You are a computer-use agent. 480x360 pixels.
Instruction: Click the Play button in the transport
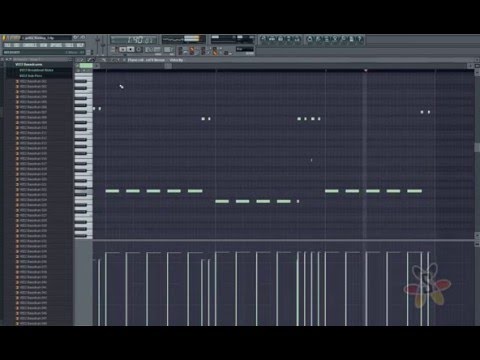tap(123, 50)
